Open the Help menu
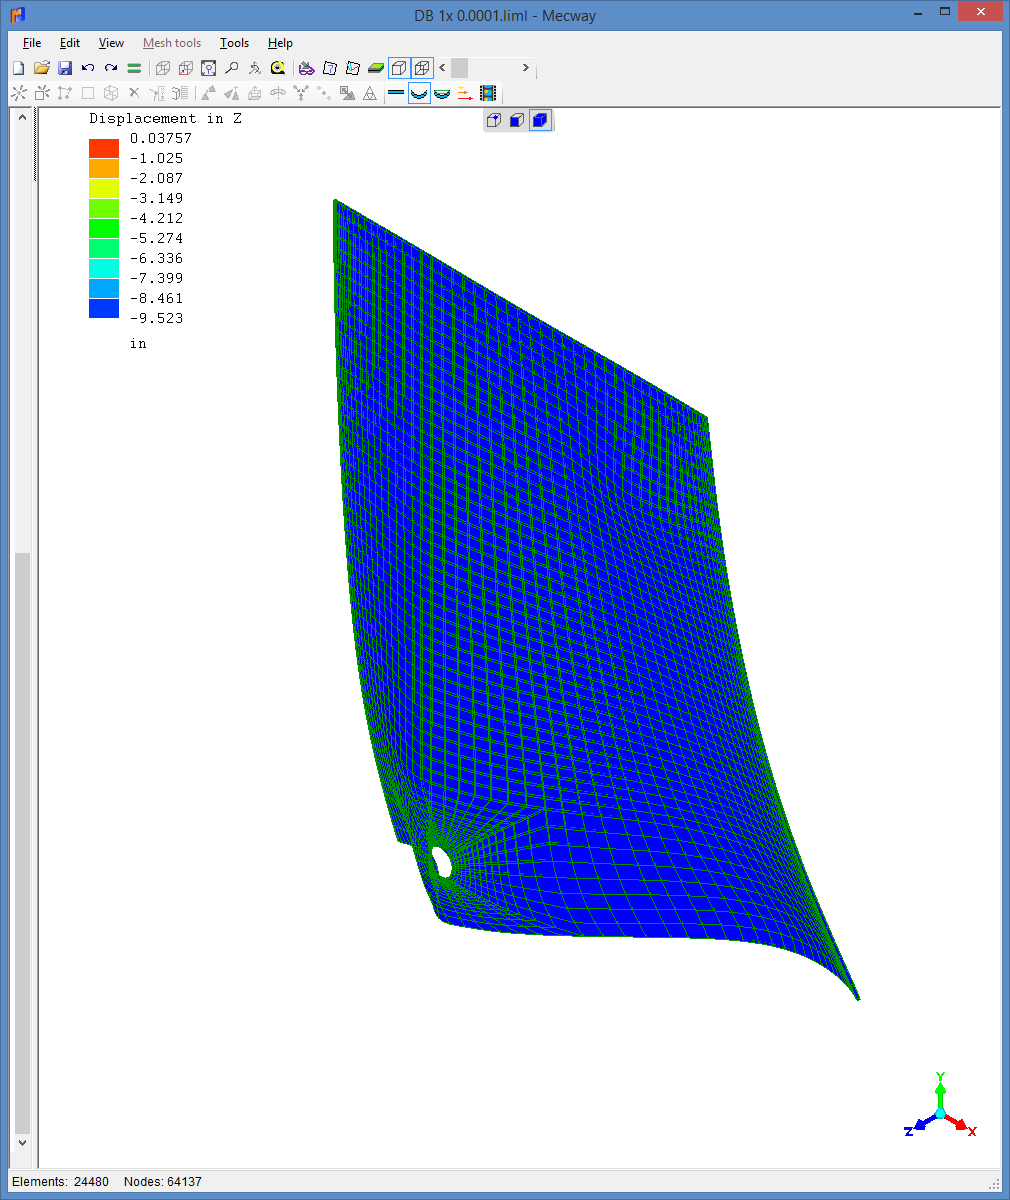Image resolution: width=1010 pixels, height=1200 pixels. (x=280, y=43)
